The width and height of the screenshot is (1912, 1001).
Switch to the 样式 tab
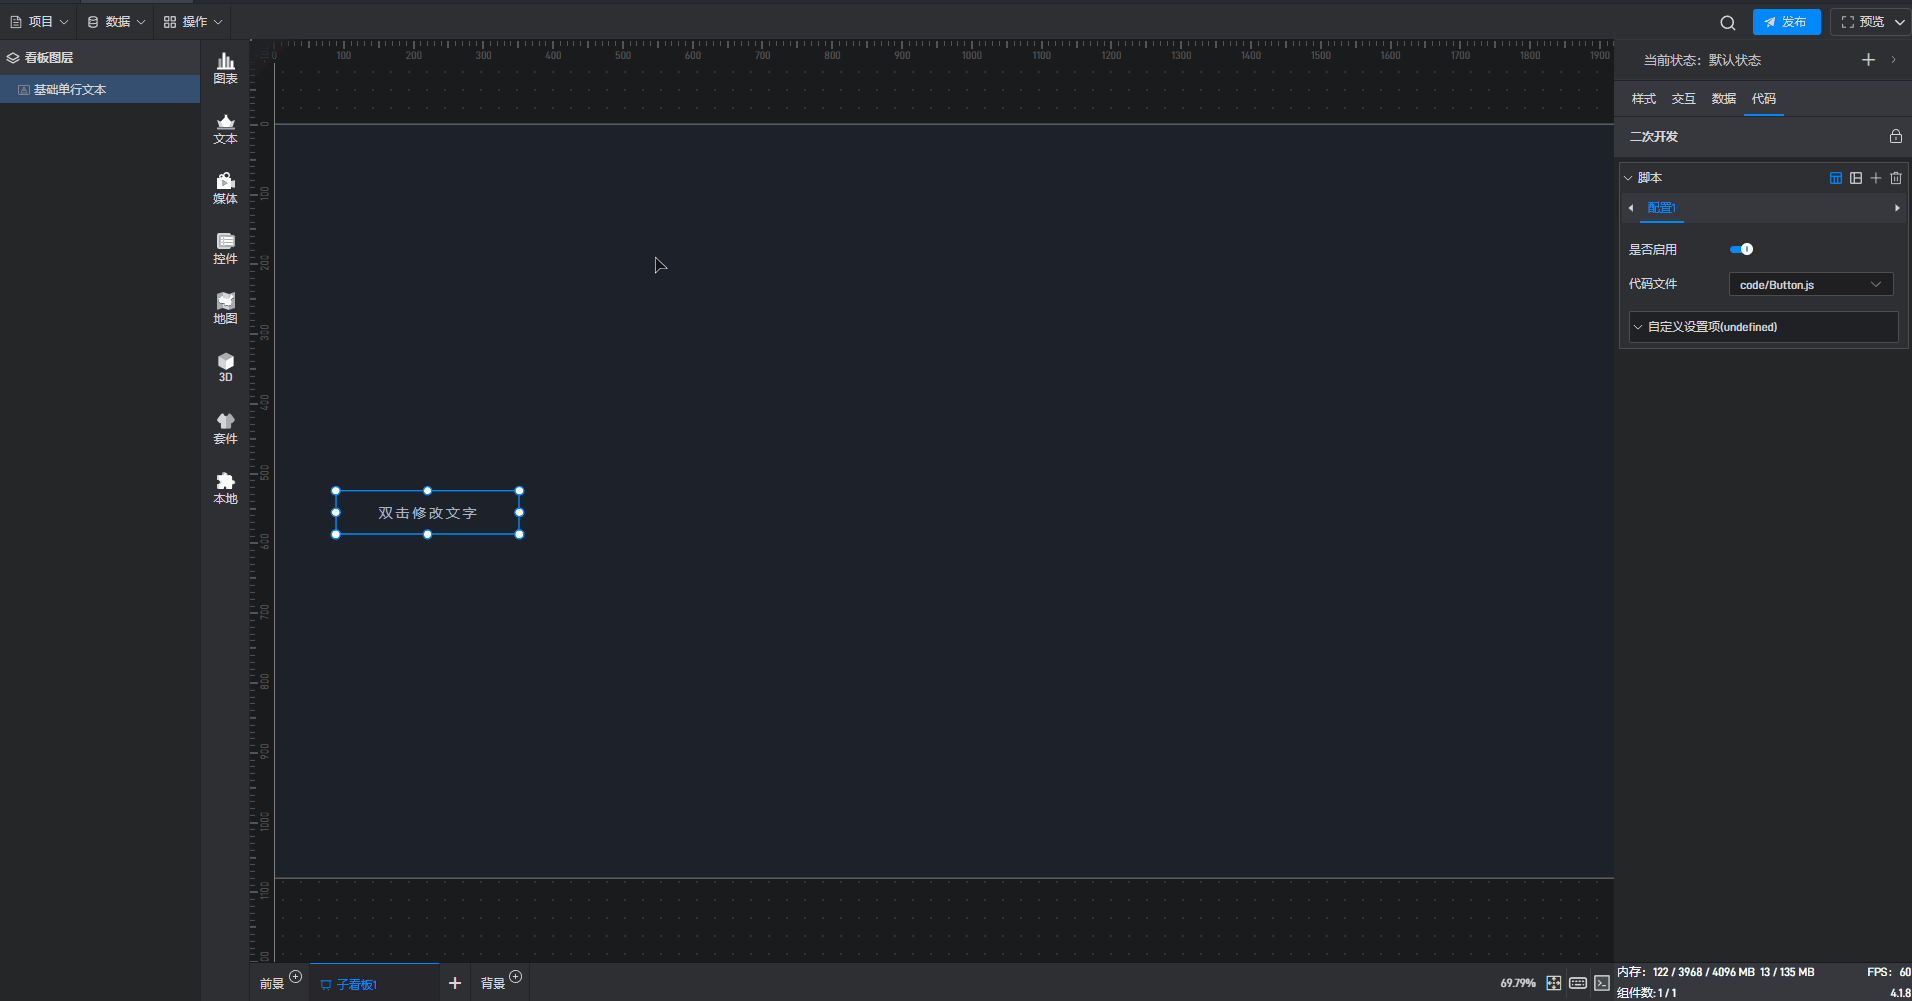point(1643,98)
